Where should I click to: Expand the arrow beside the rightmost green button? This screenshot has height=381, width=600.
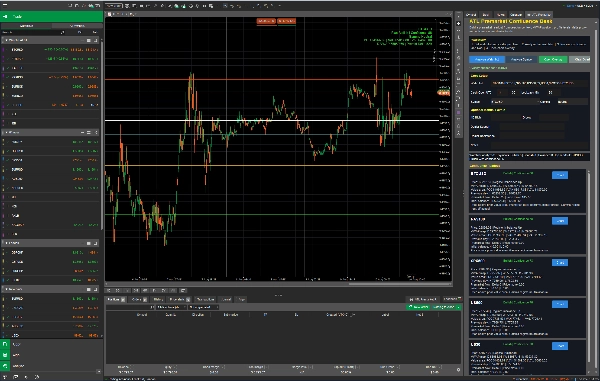pyautogui.click(x=458, y=307)
